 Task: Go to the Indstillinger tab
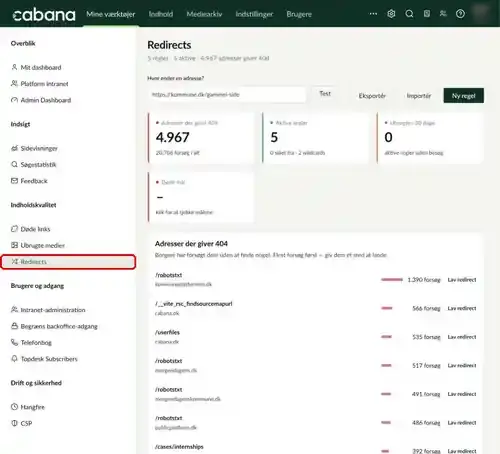[x=254, y=14]
